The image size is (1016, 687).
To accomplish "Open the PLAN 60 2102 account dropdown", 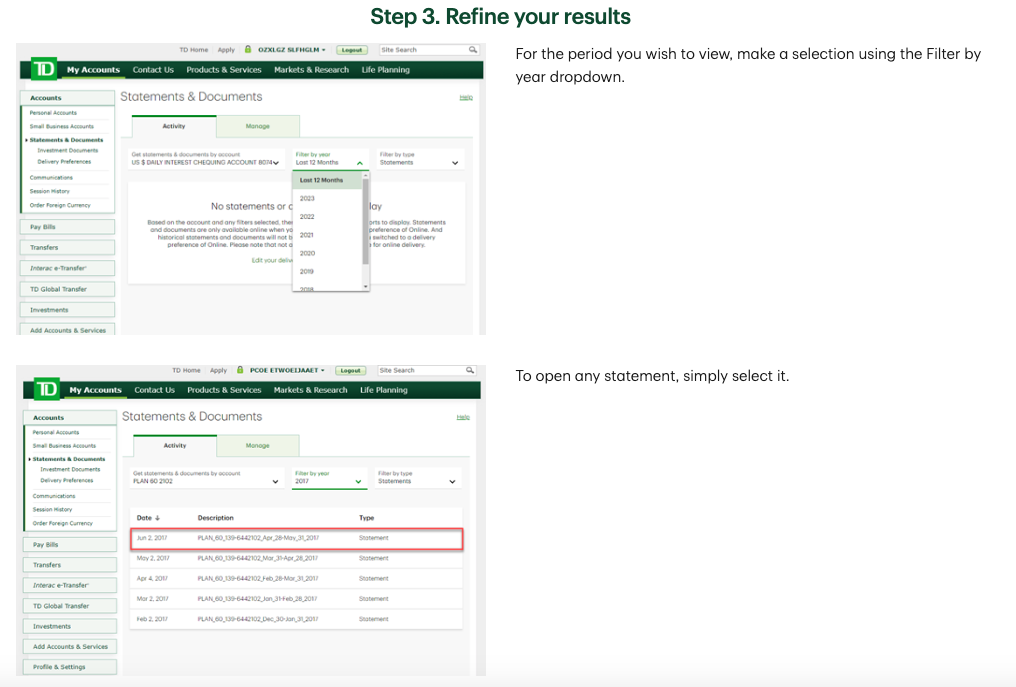I will (207, 478).
